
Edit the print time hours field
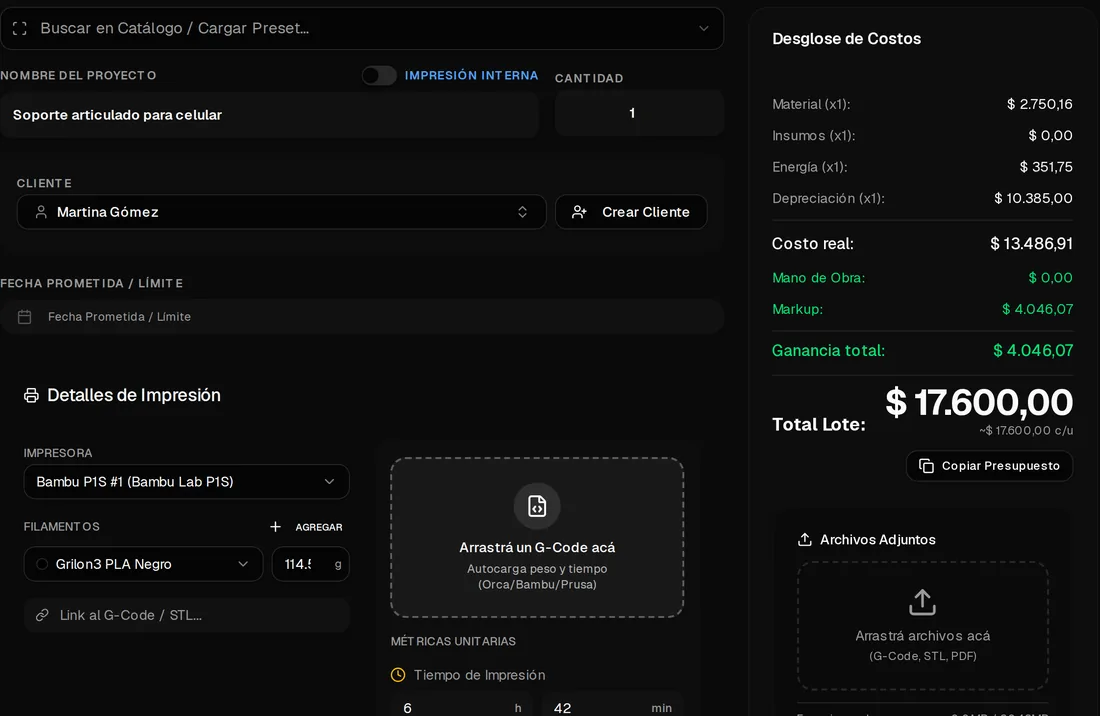pyautogui.click(x=462, y=705)
